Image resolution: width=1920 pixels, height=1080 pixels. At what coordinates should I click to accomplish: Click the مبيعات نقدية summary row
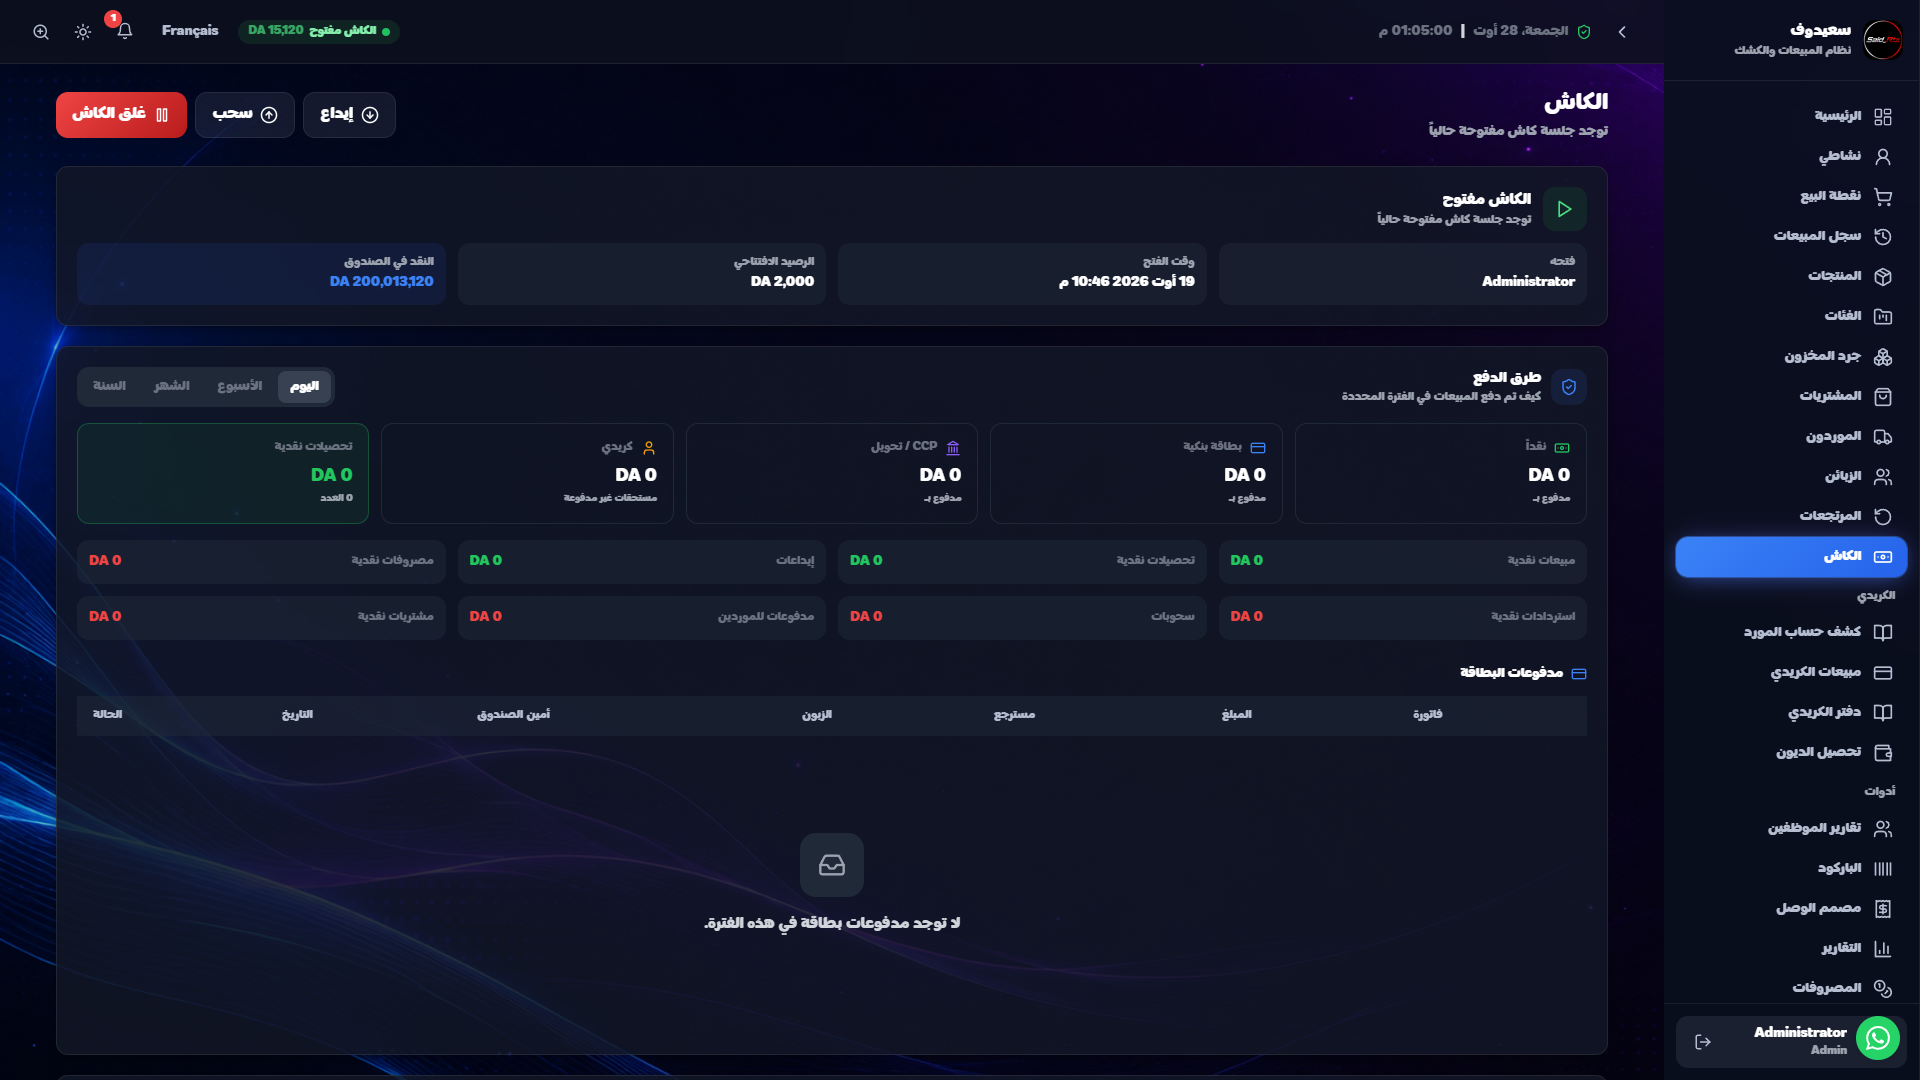click(1402, 561)
